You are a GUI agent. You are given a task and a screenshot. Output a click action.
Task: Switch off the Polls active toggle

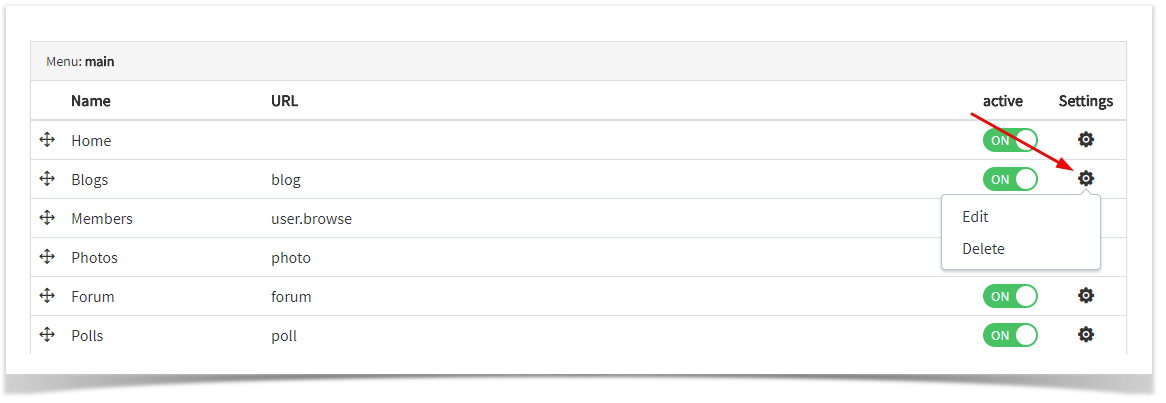[1010, 335]
